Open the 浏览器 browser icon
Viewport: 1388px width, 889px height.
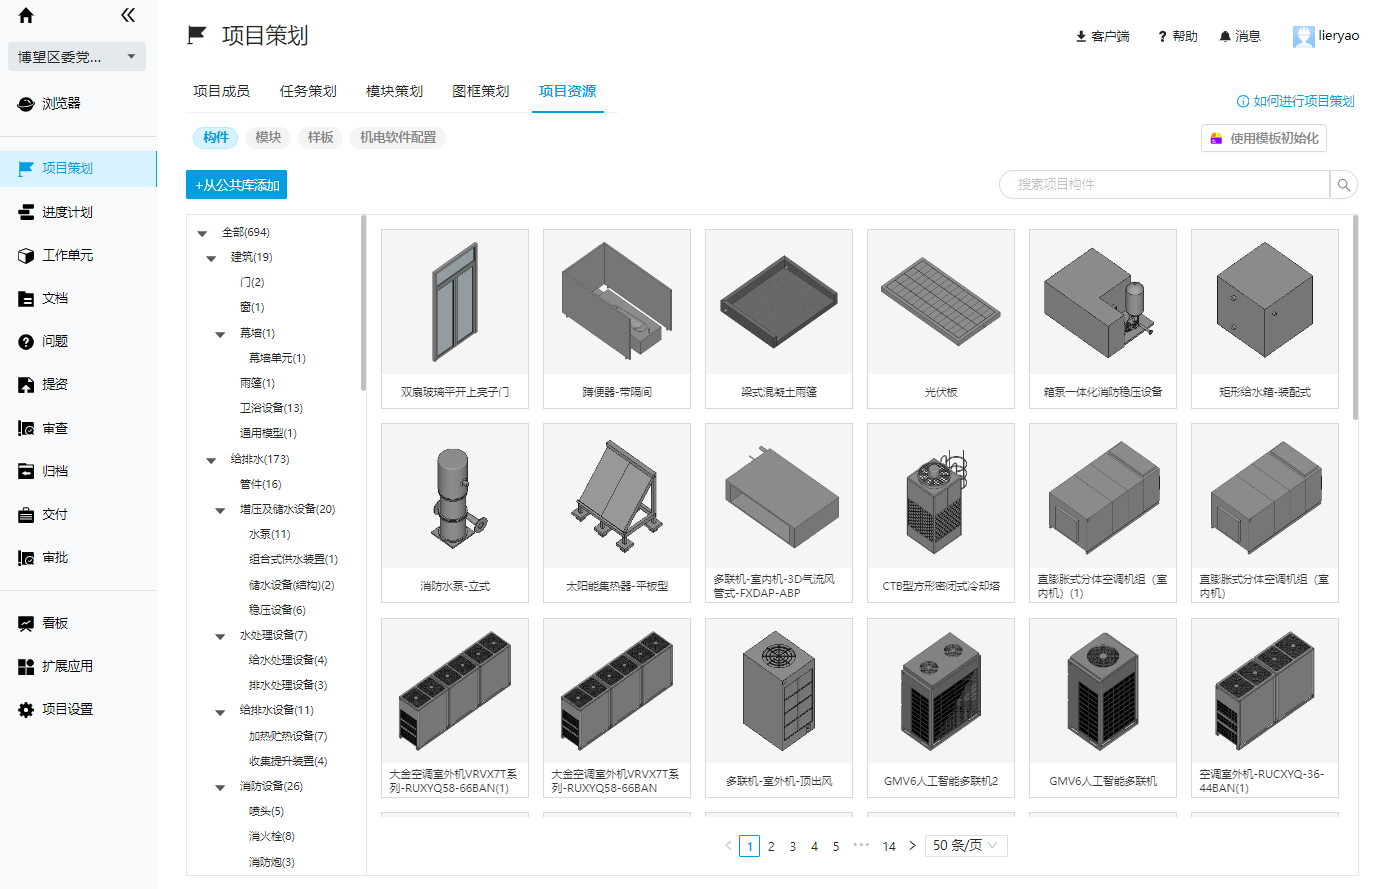[x=26, y=104]
